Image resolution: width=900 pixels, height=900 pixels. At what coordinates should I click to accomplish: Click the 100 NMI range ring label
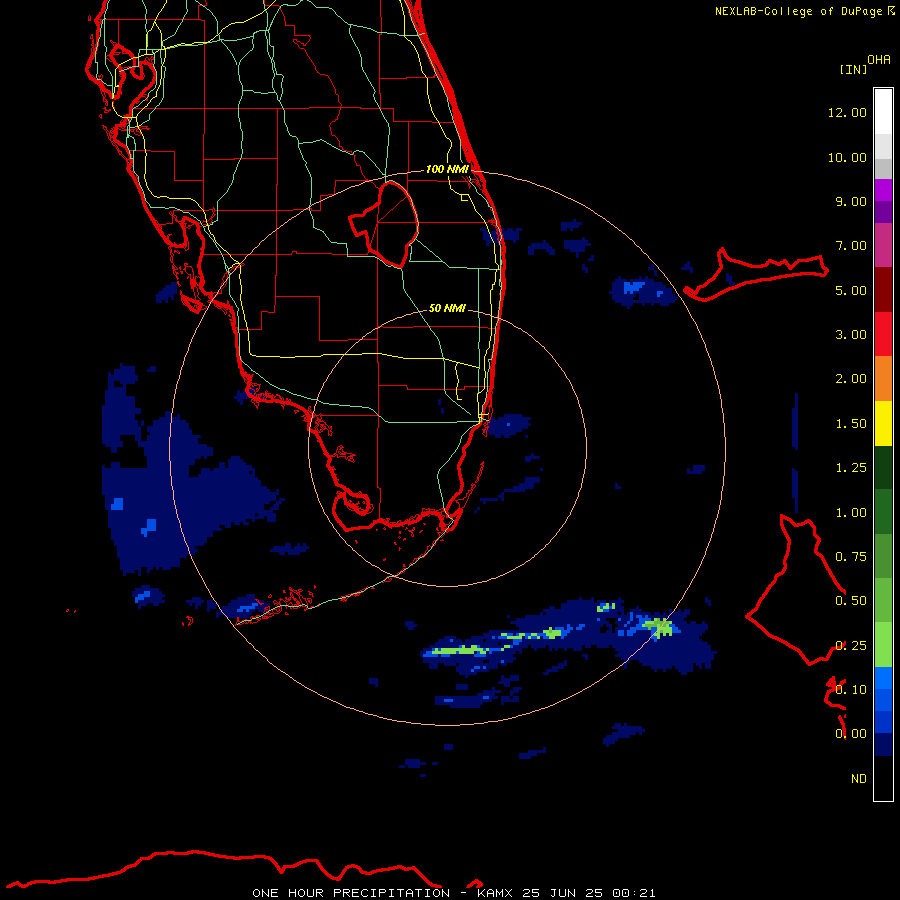pos(447,169)
